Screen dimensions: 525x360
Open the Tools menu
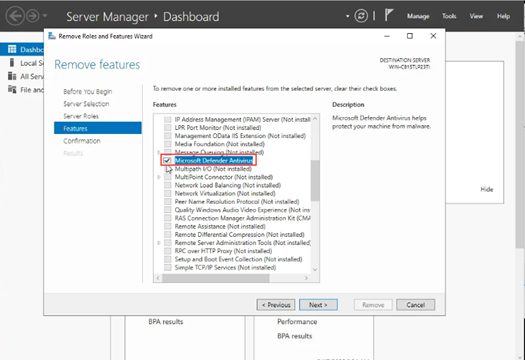449,16
